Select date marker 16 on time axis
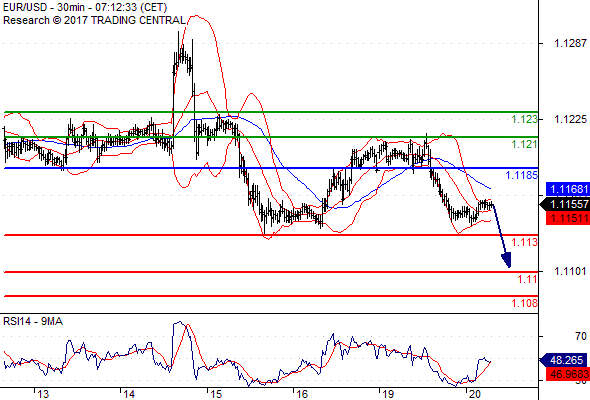Viewport: 590px width, 400px height. 302,394
